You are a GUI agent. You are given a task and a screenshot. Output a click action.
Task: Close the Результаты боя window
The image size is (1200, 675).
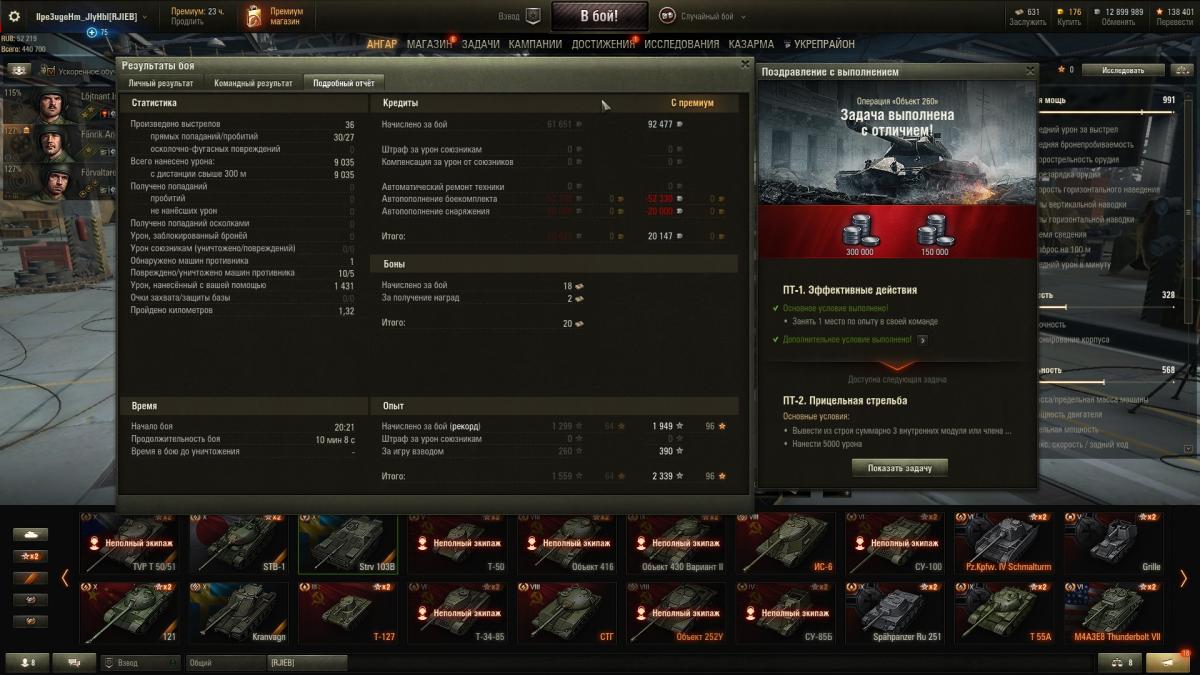point(745,64)
